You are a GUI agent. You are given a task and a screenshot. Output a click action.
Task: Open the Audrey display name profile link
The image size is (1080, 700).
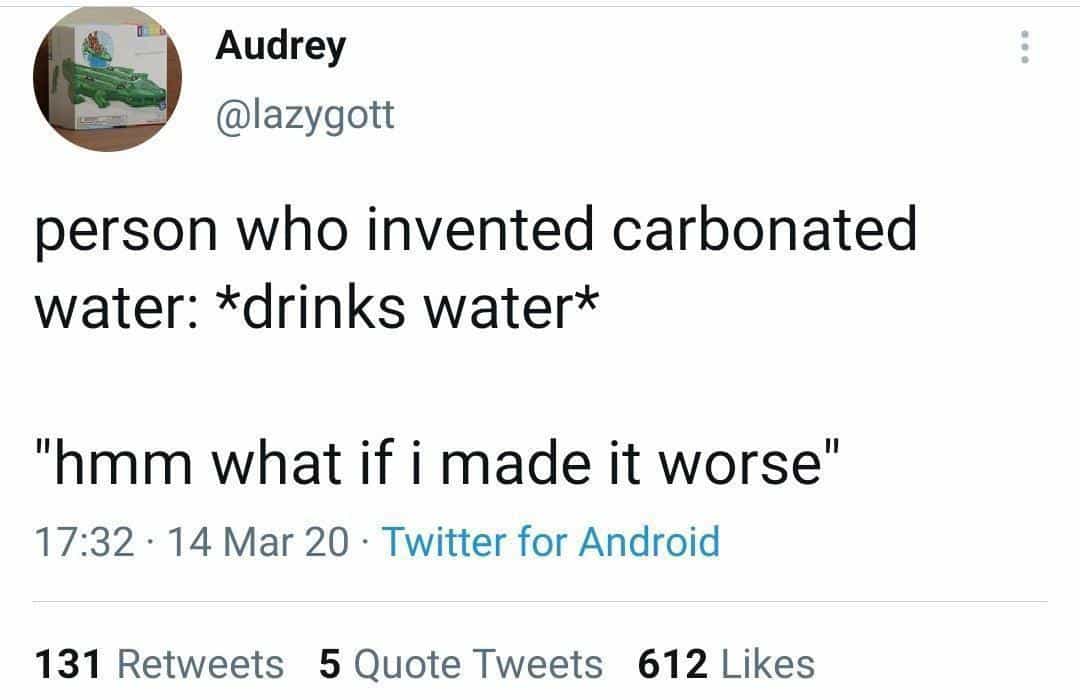pos(281,46)
